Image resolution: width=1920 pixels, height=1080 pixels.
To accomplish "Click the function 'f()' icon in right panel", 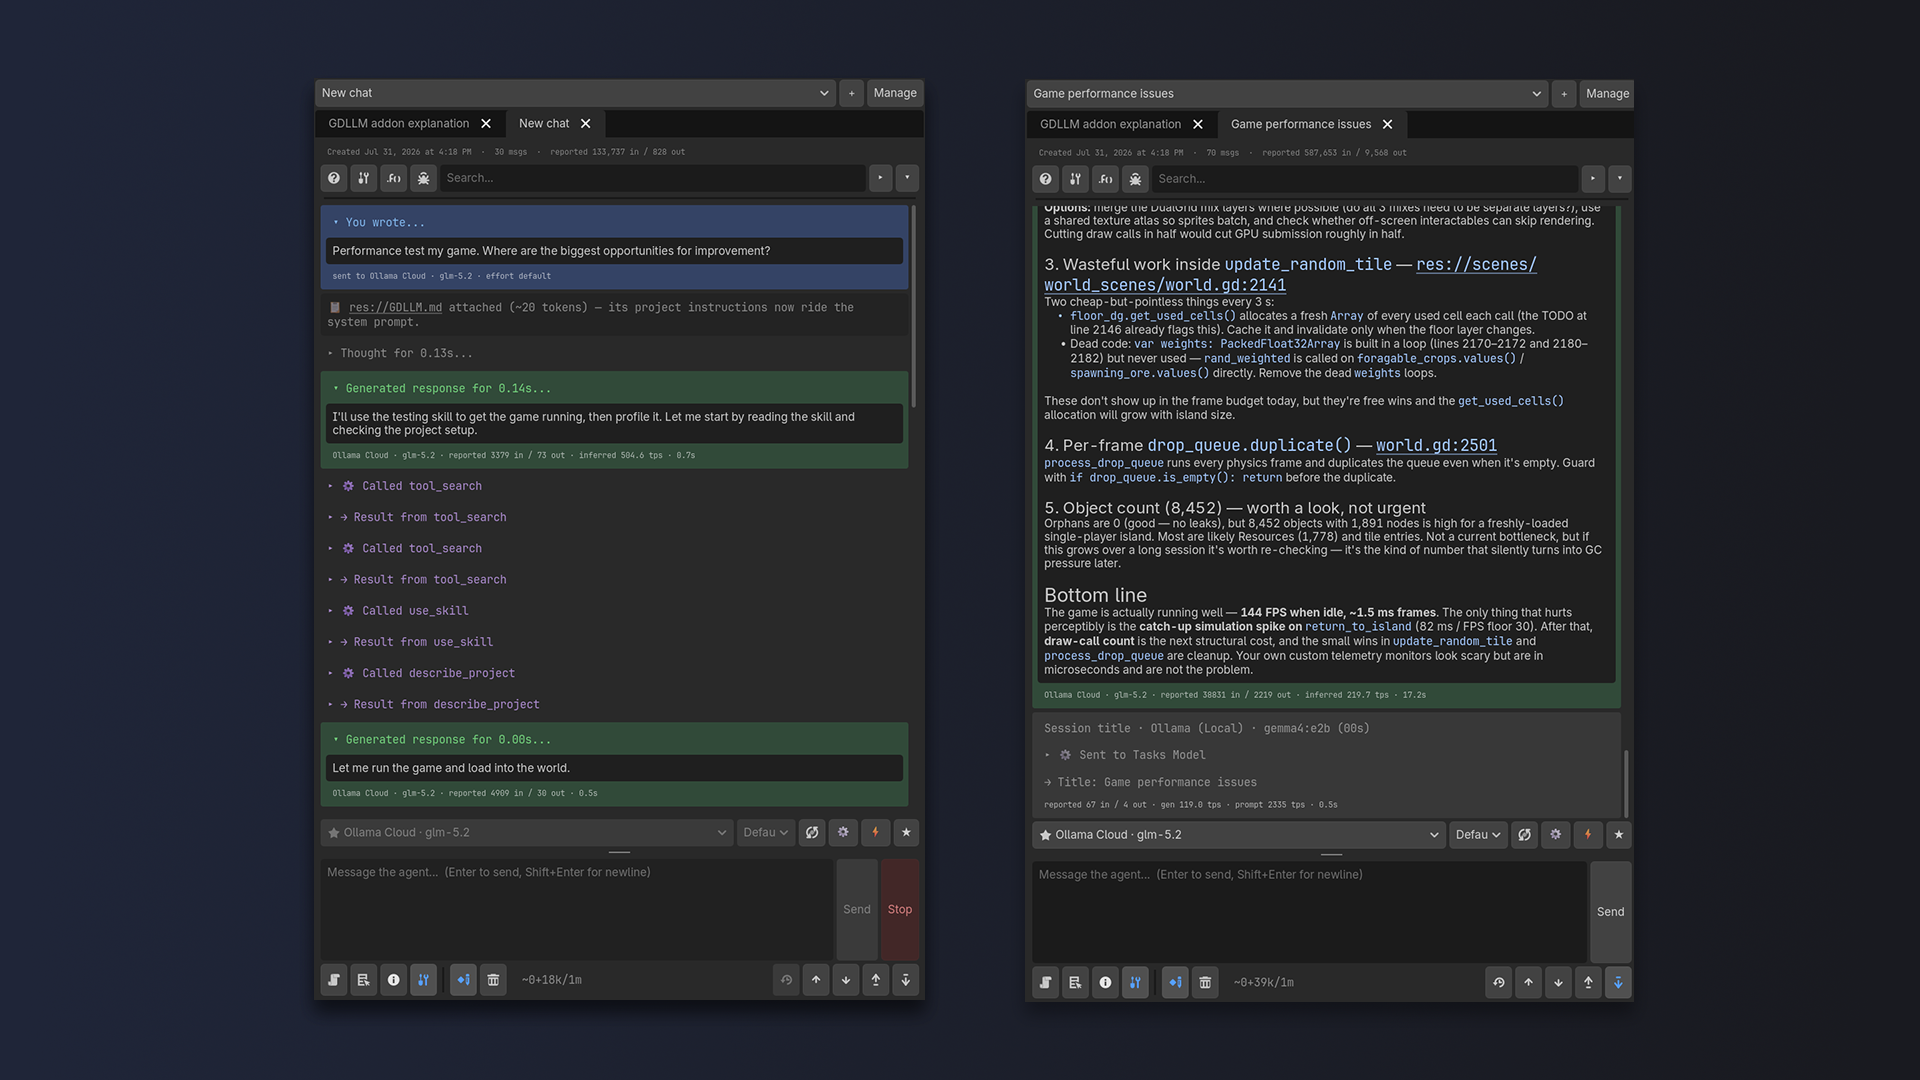I will [1106, 179].
